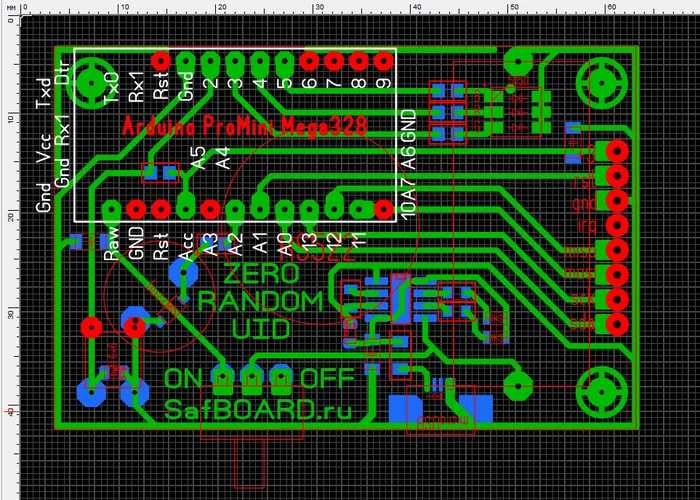Screen dimensions: 700x500
Task: Select the green pad above "Acc" label
Action: (186, 207)
